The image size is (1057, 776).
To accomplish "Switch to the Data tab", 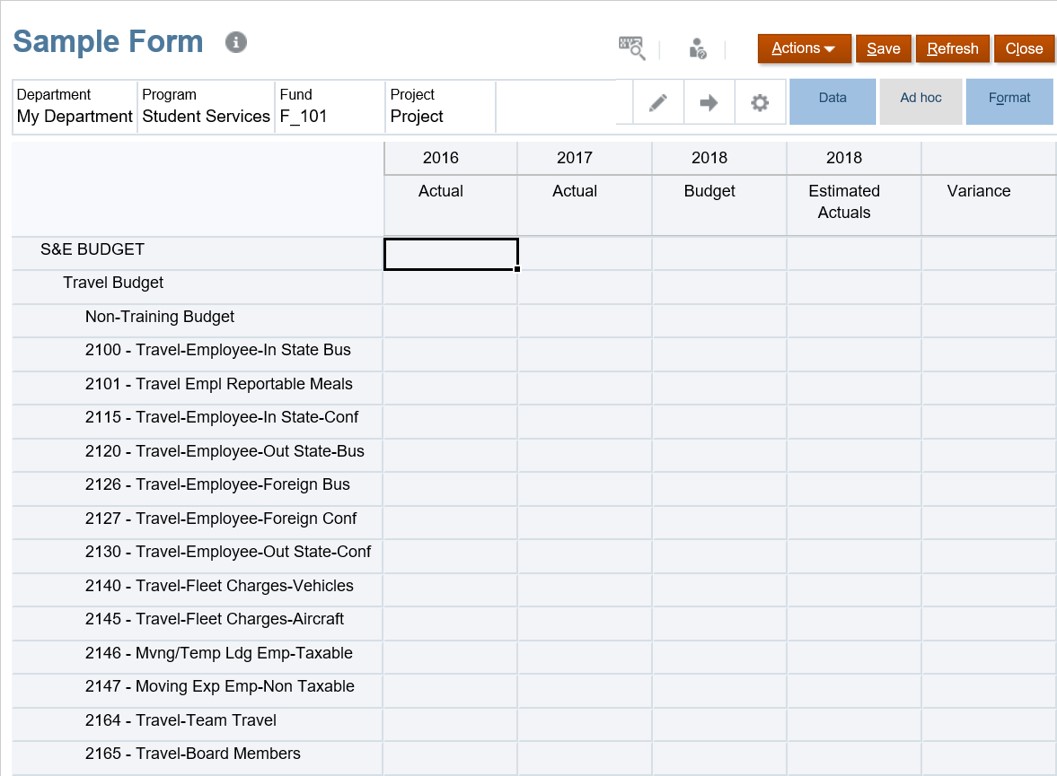I will coord(833,102).
